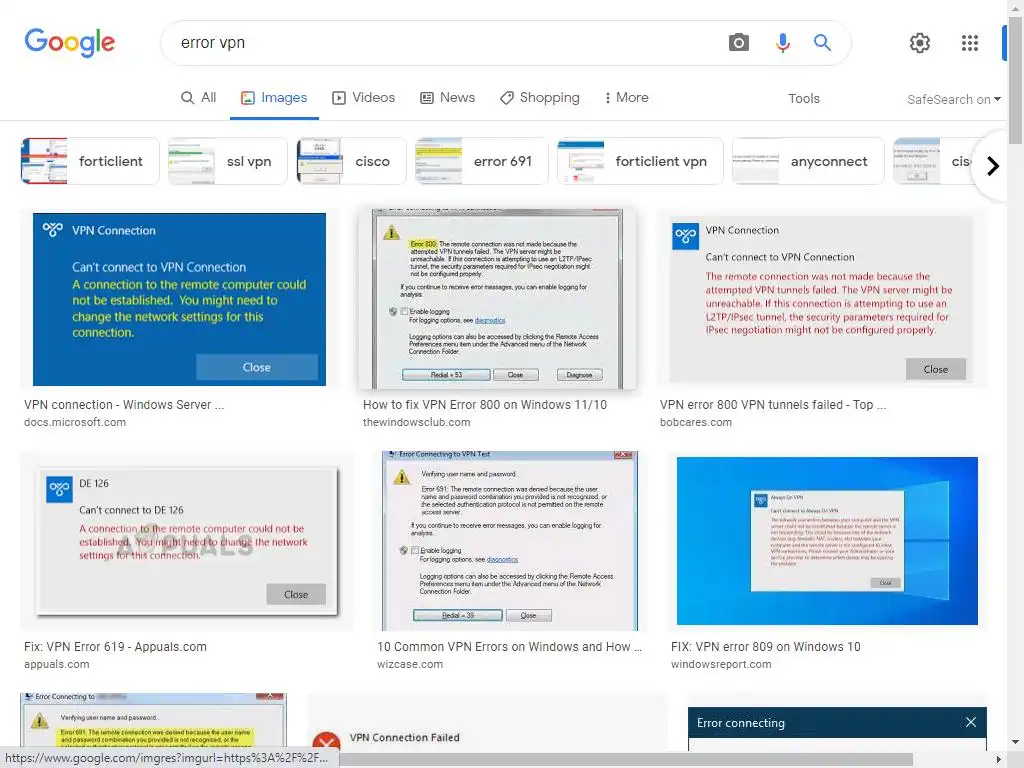
Task: Click the vertical scrollbar thumb
Action: (1015, 78)
